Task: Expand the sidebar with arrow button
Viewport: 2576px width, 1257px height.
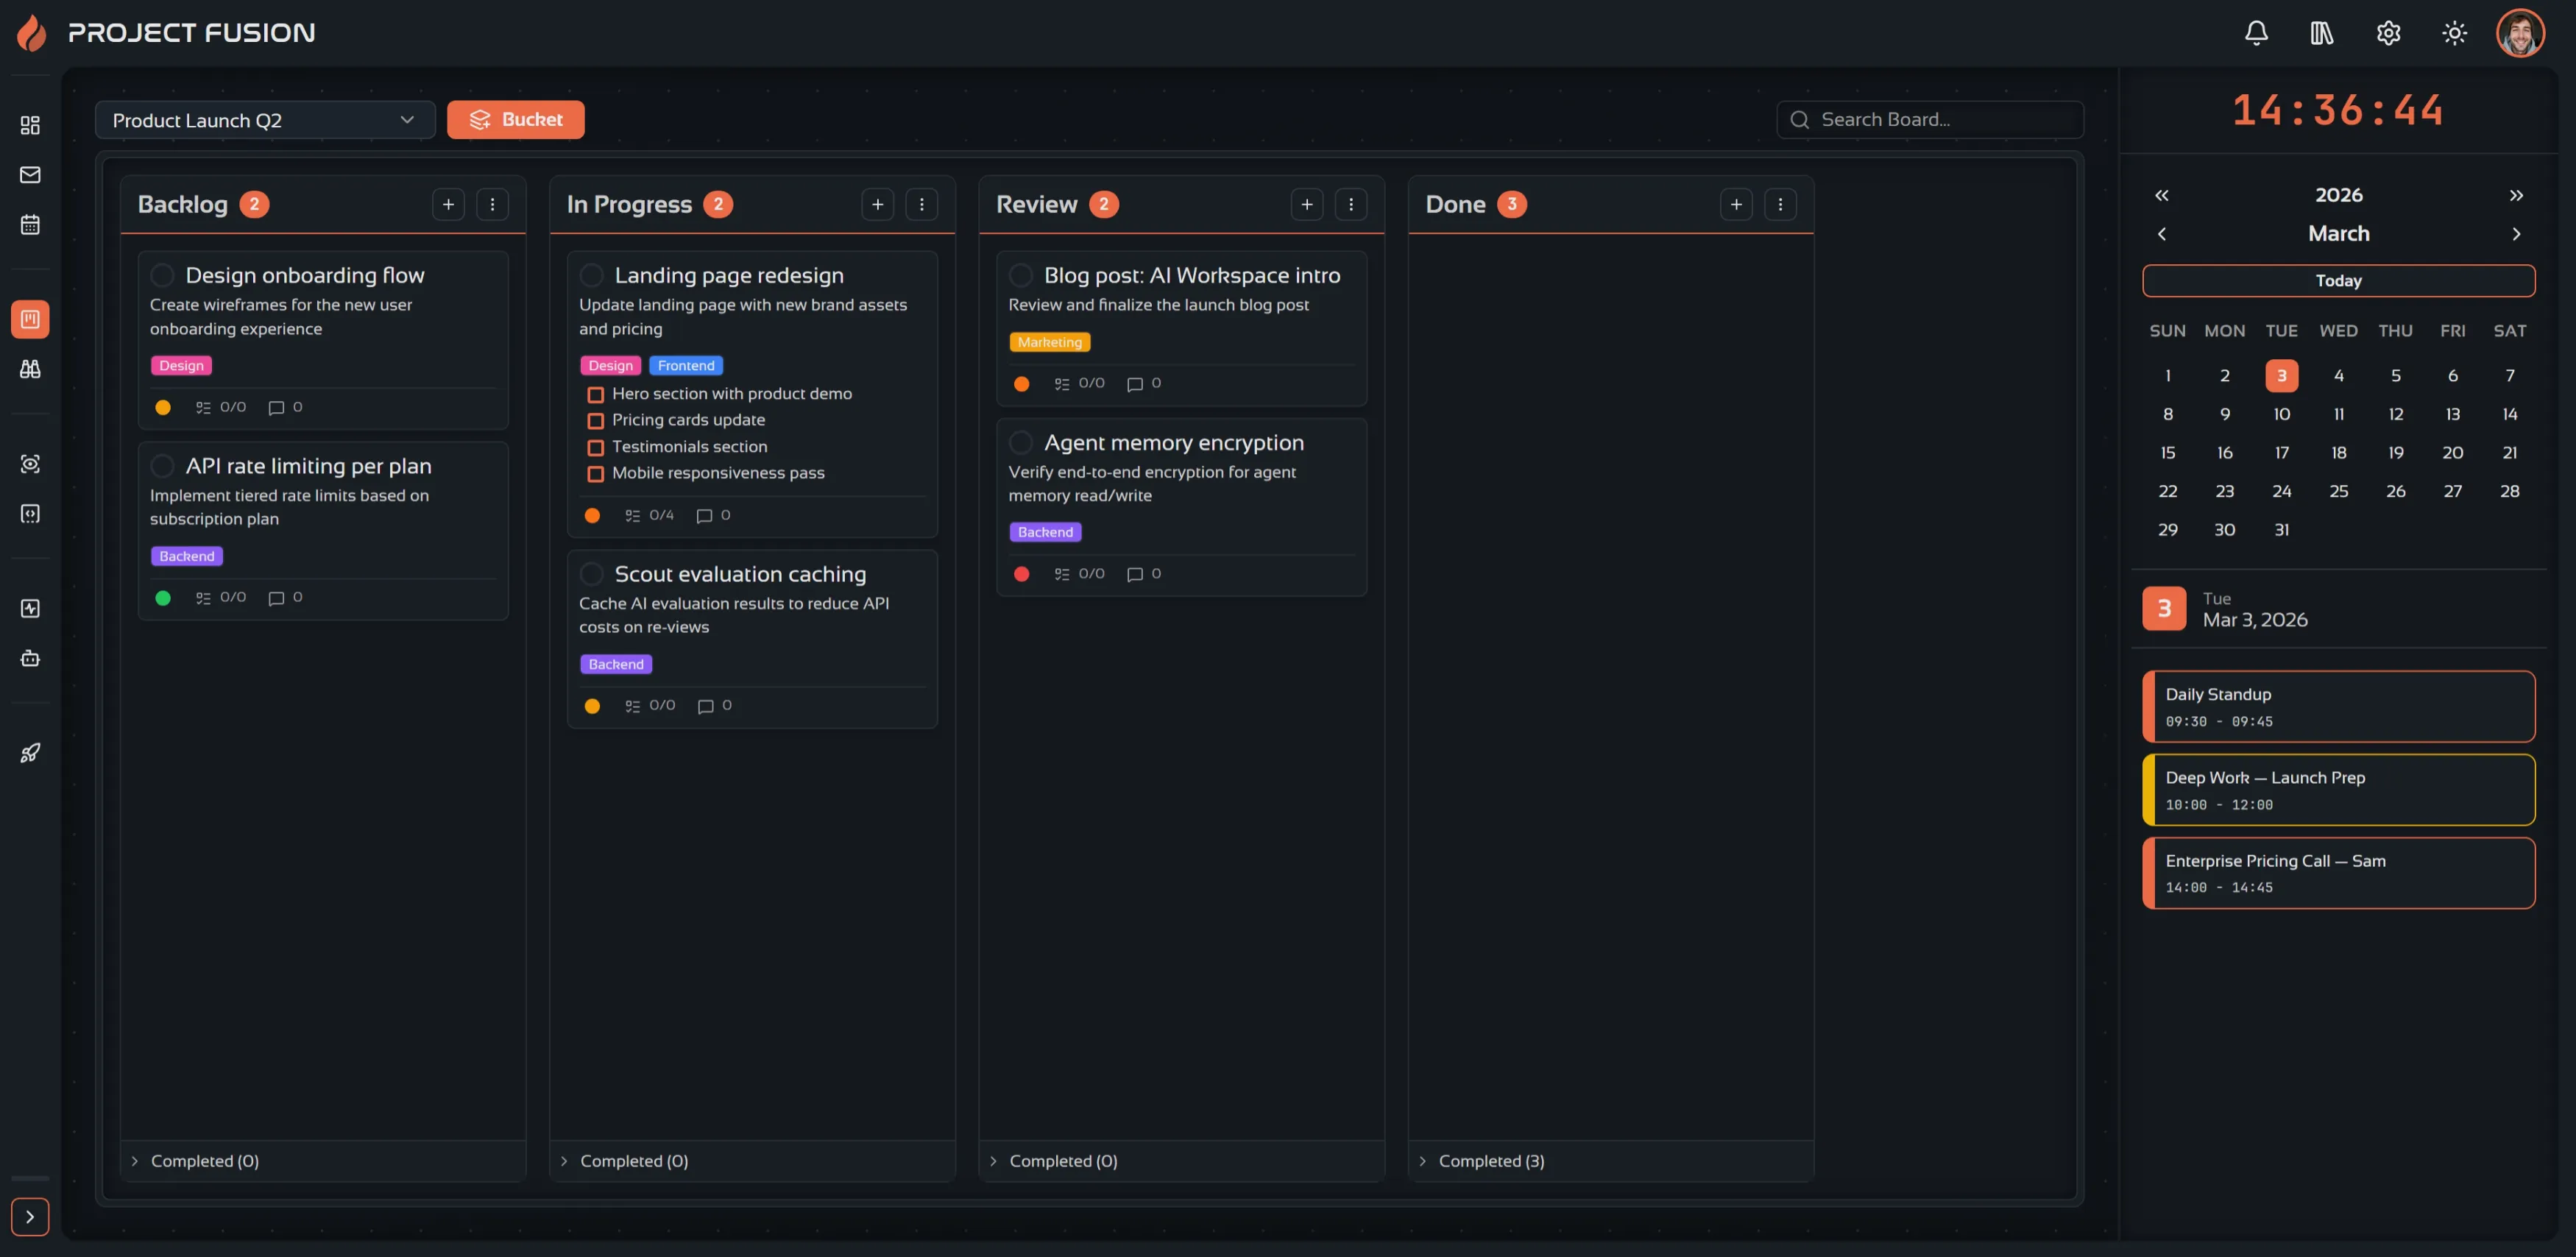Action: pos(30,1217)
